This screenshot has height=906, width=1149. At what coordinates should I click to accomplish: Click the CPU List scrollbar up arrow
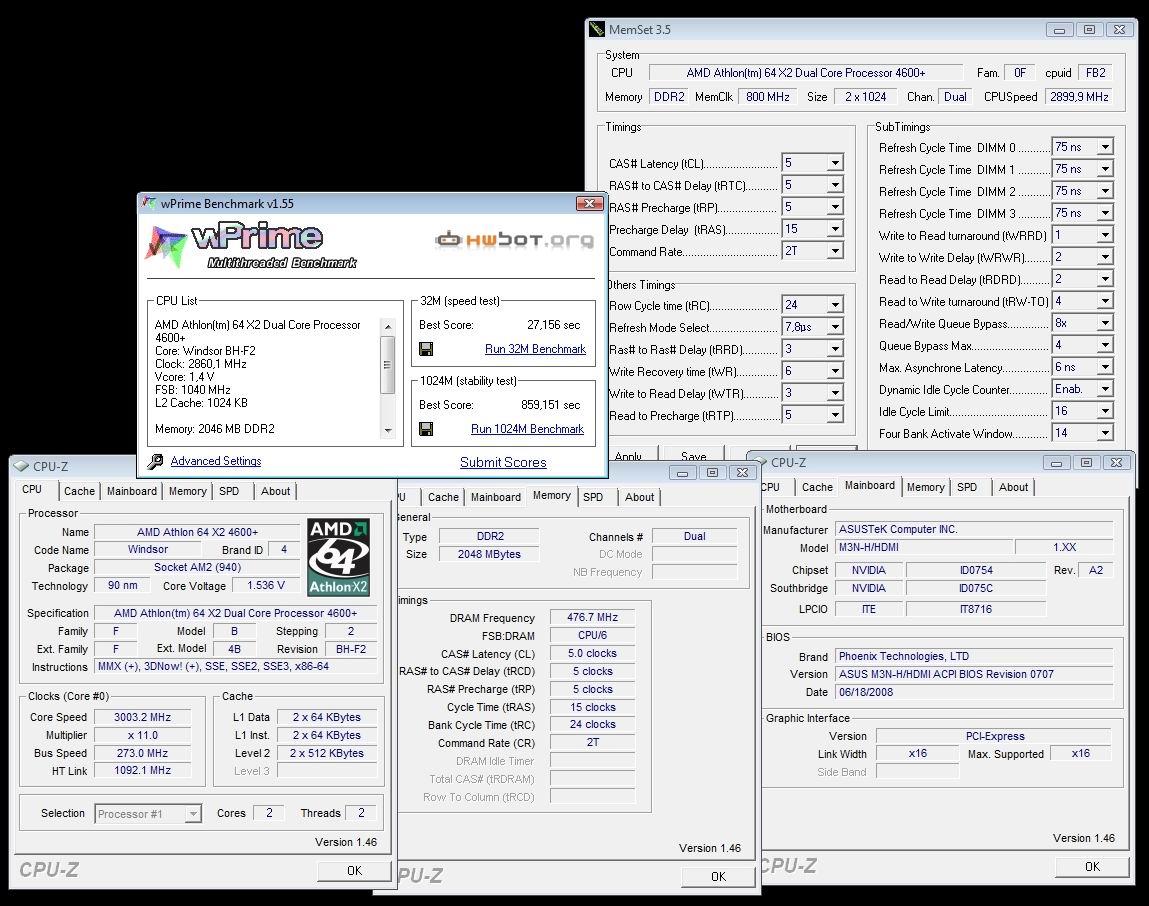point(388,327)
